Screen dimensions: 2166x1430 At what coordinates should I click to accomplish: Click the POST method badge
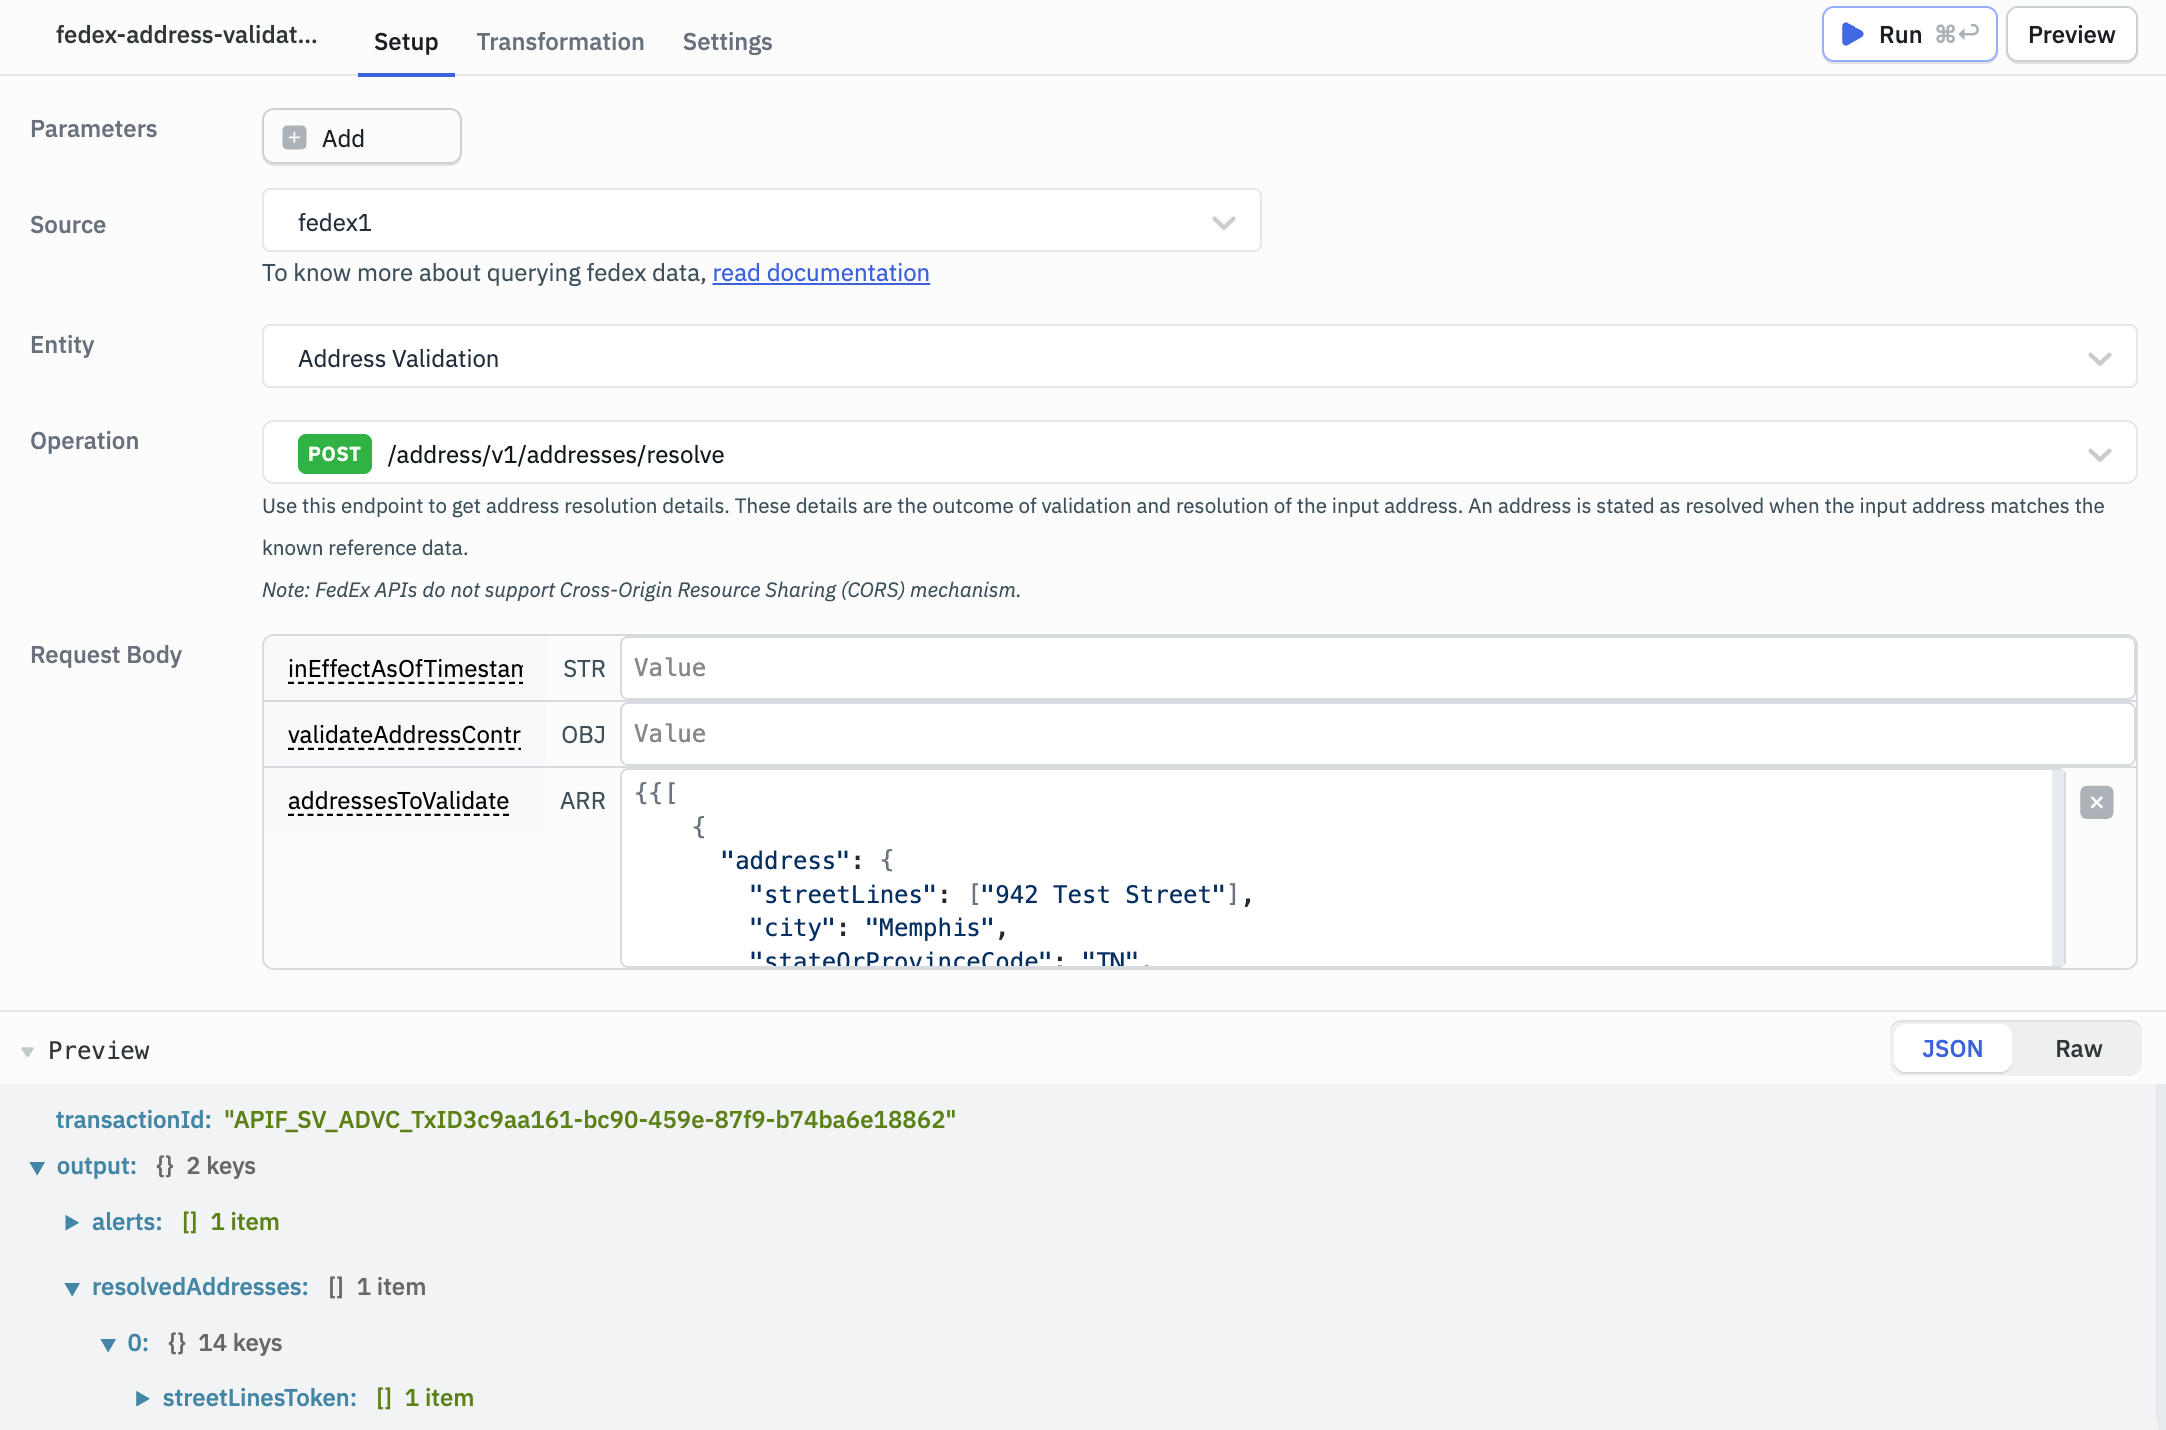coord(334,454)
